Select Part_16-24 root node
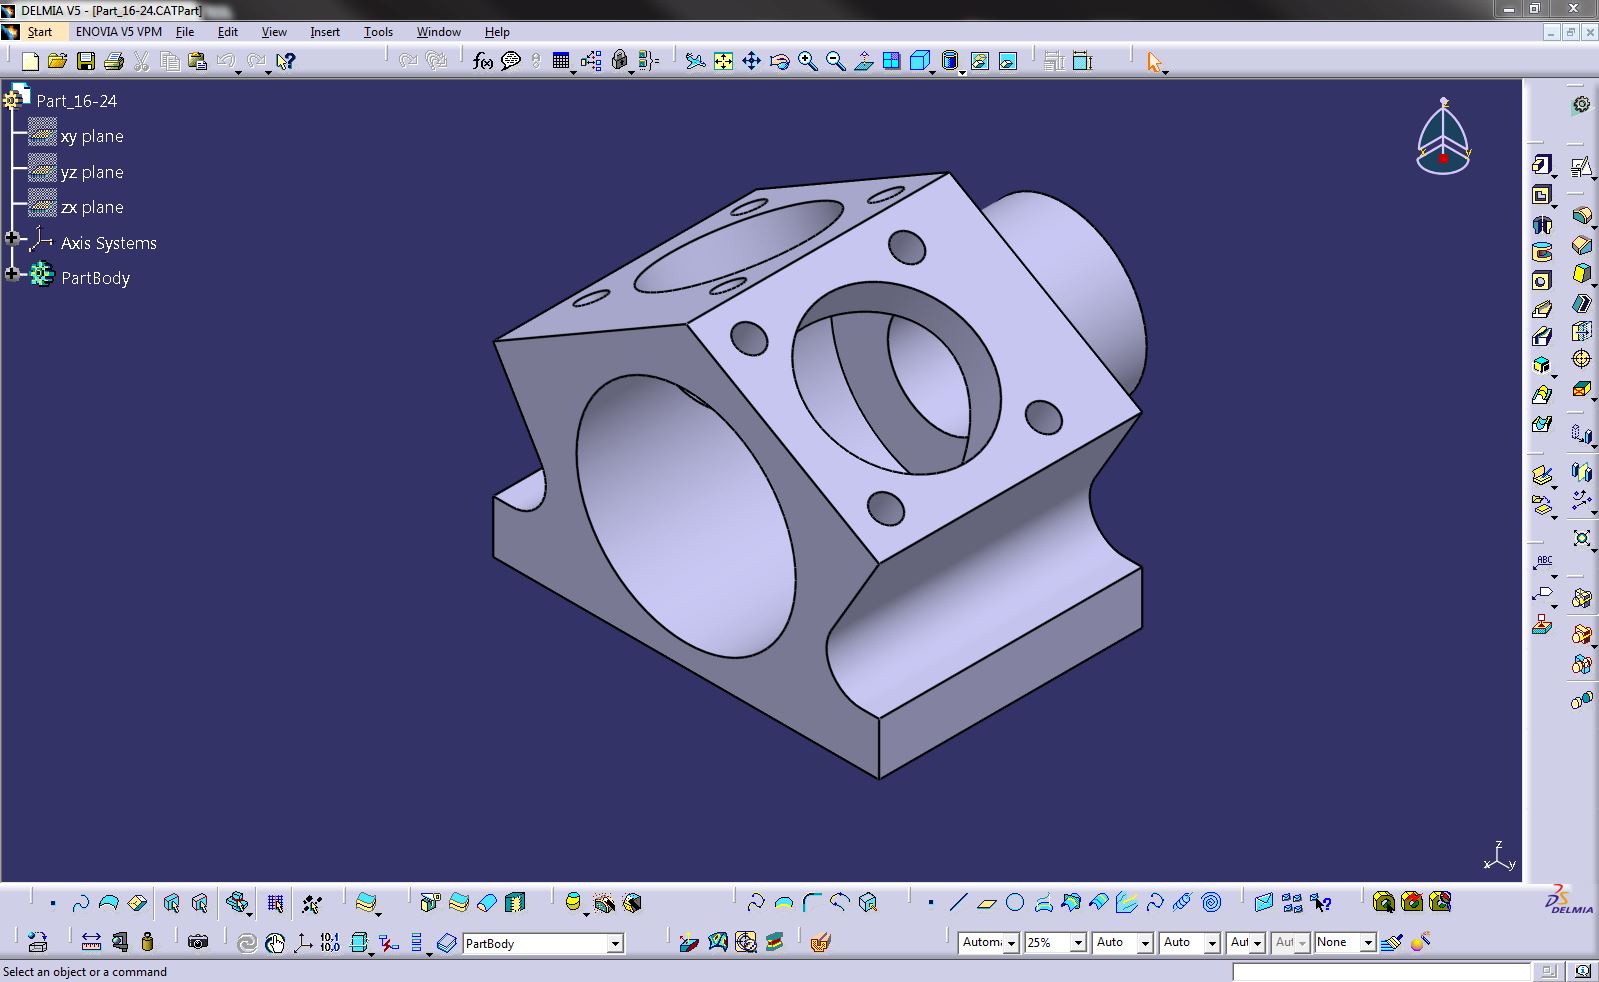 pos(76,101)
